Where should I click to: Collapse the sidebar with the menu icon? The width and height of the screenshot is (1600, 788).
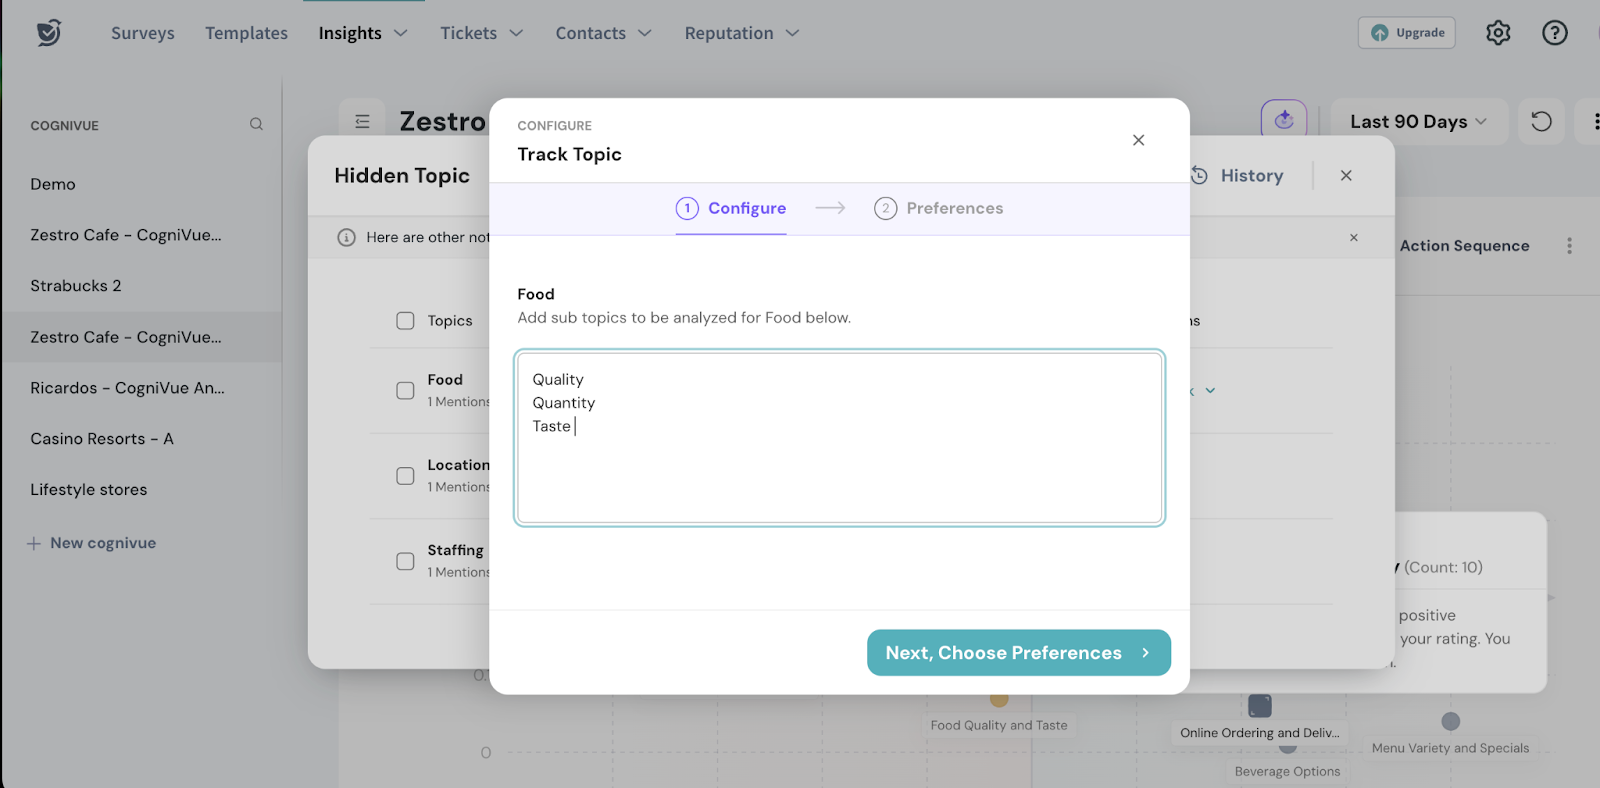(x=362, y=122)
